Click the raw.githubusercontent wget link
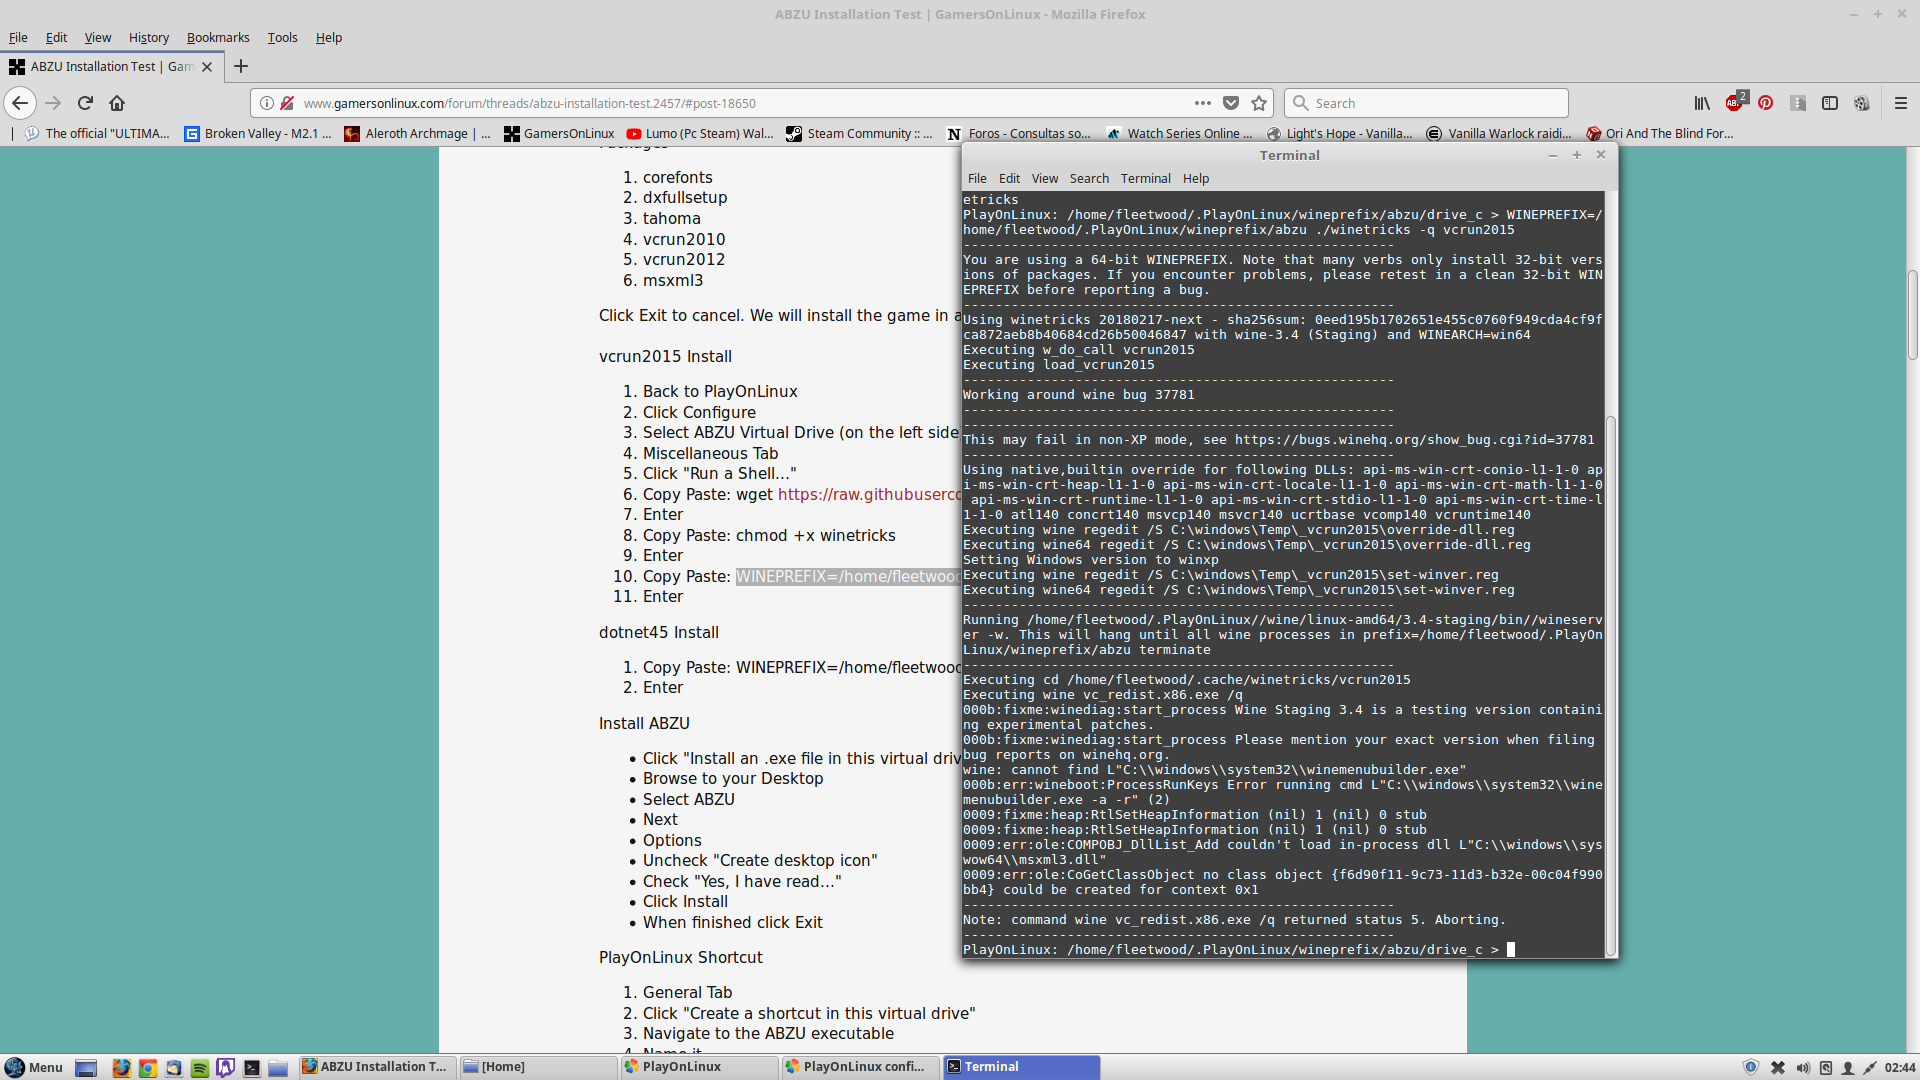Image resolution: width=1920 pixels, height=1080 pixels. point(869,494)
